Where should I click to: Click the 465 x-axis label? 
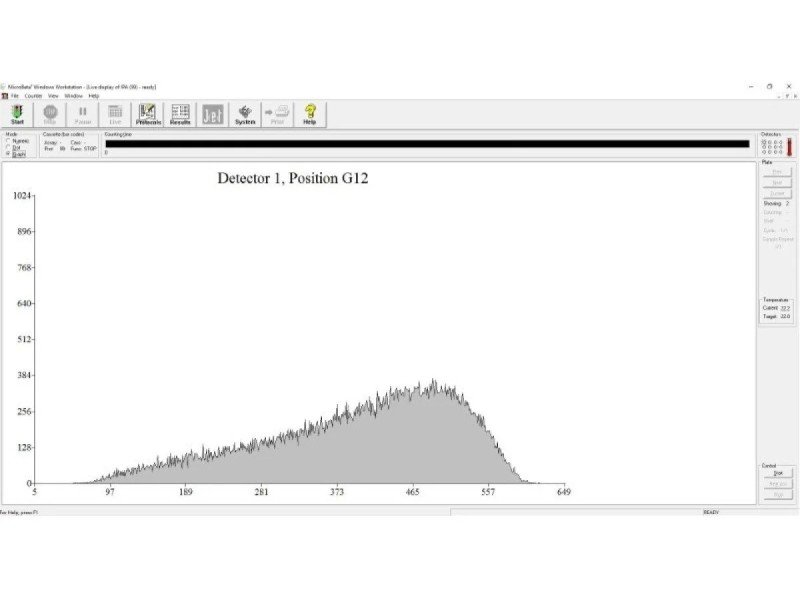(x=412, y=492)
